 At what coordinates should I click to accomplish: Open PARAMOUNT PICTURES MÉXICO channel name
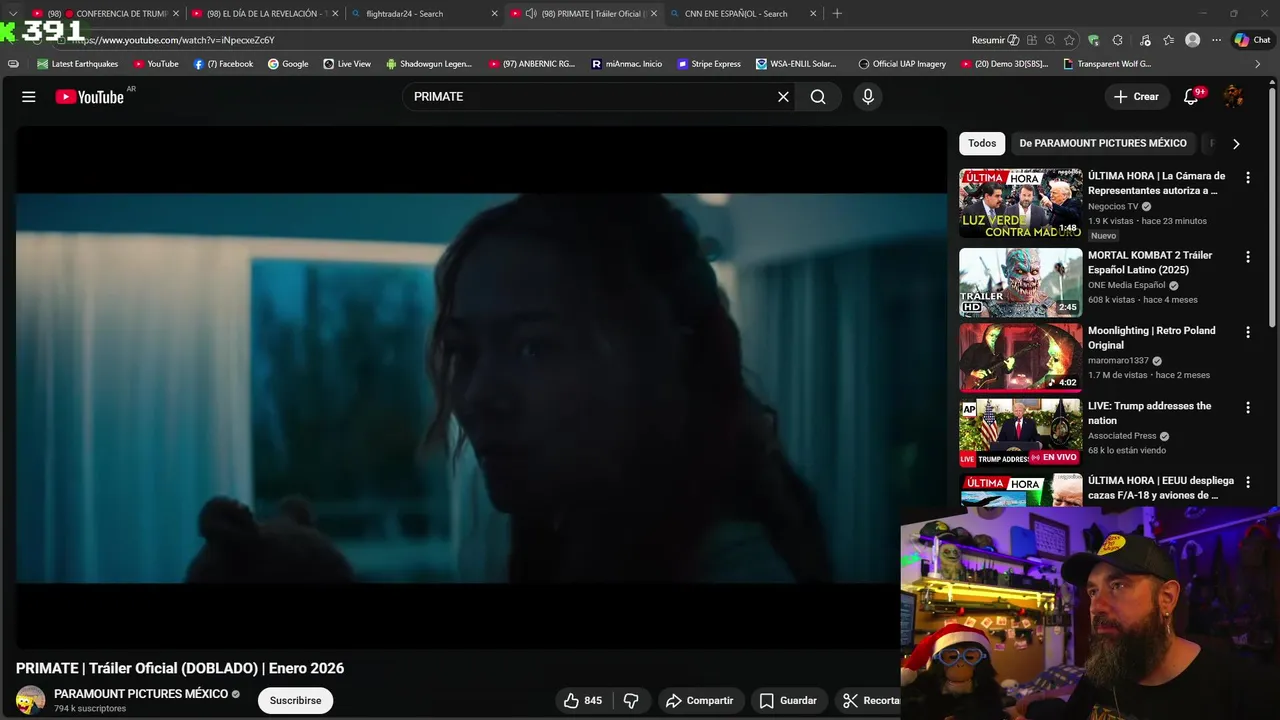click(141, 694)
